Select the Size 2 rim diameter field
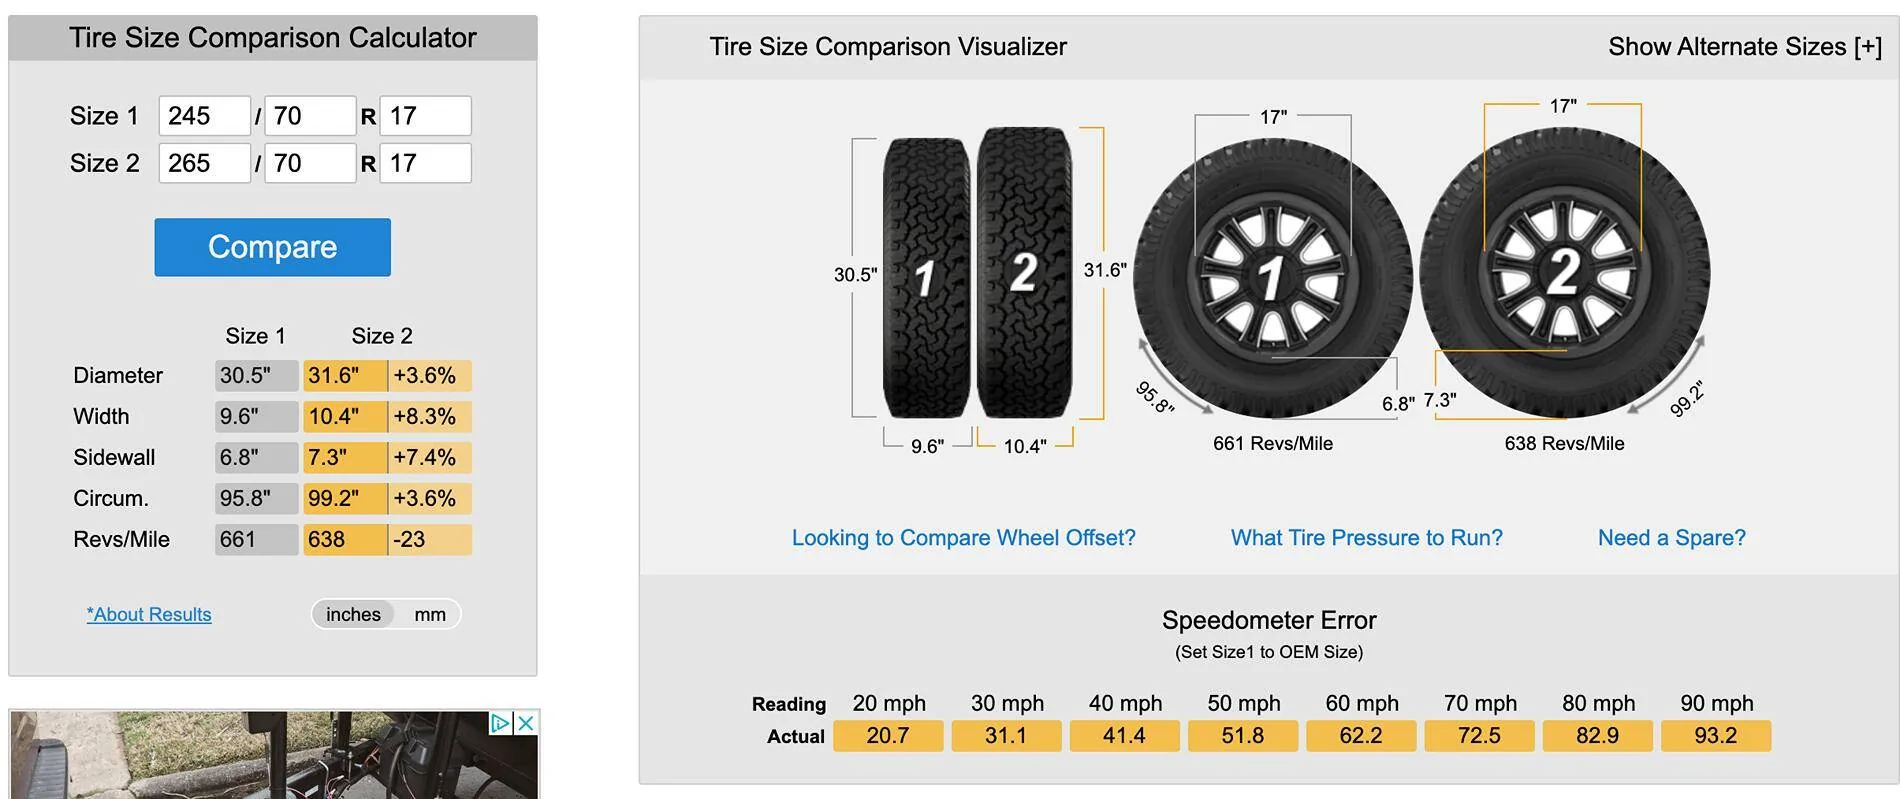Viewport: 1900px width, 799px height. [426, 163]
